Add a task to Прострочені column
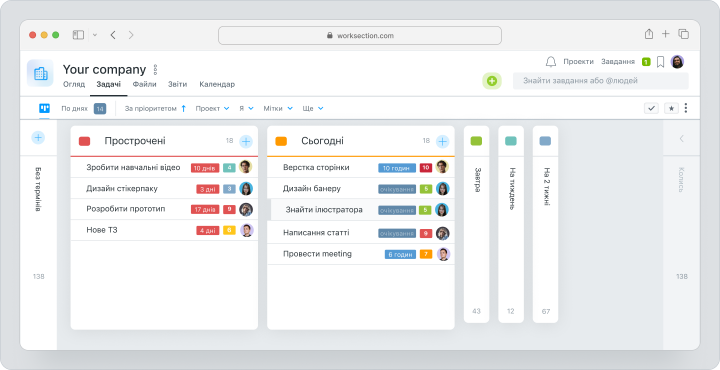720x370 pixels. tap(246, 141)
